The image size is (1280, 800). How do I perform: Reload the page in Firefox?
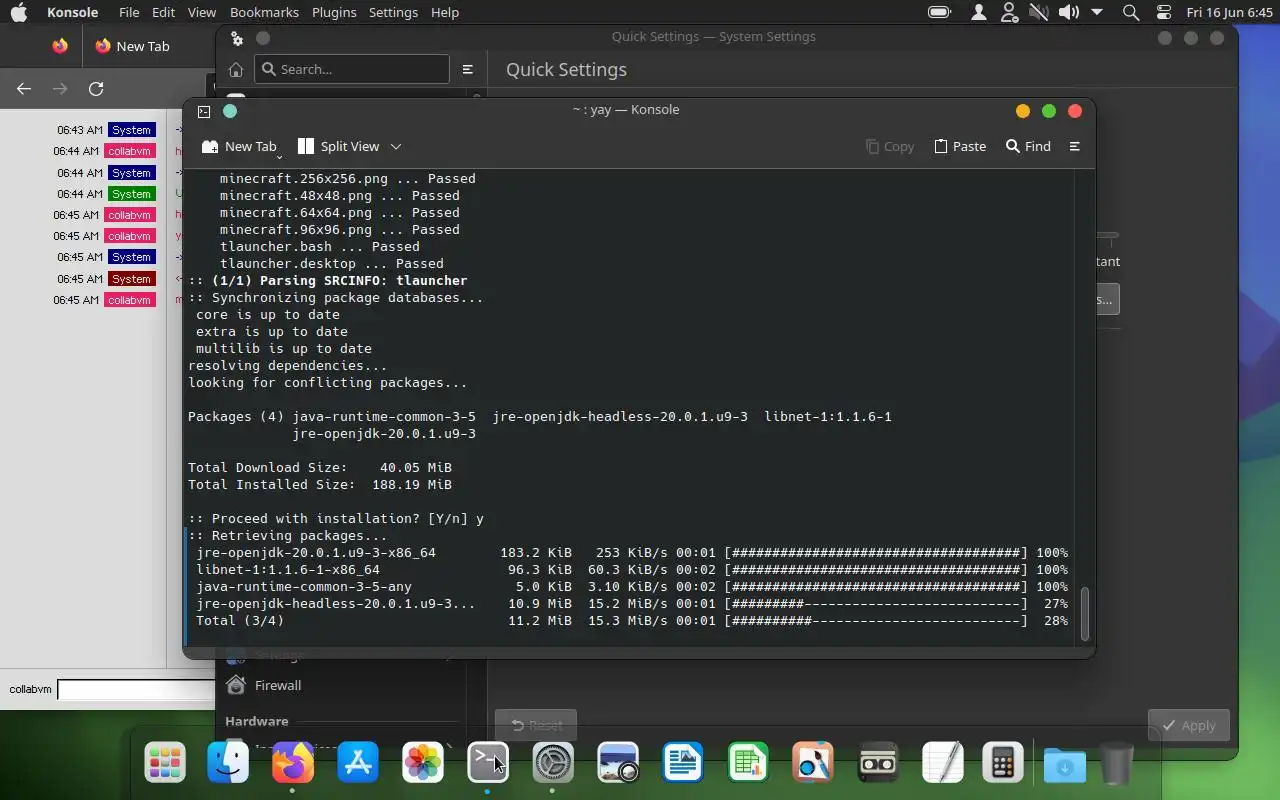click(96, 88)
